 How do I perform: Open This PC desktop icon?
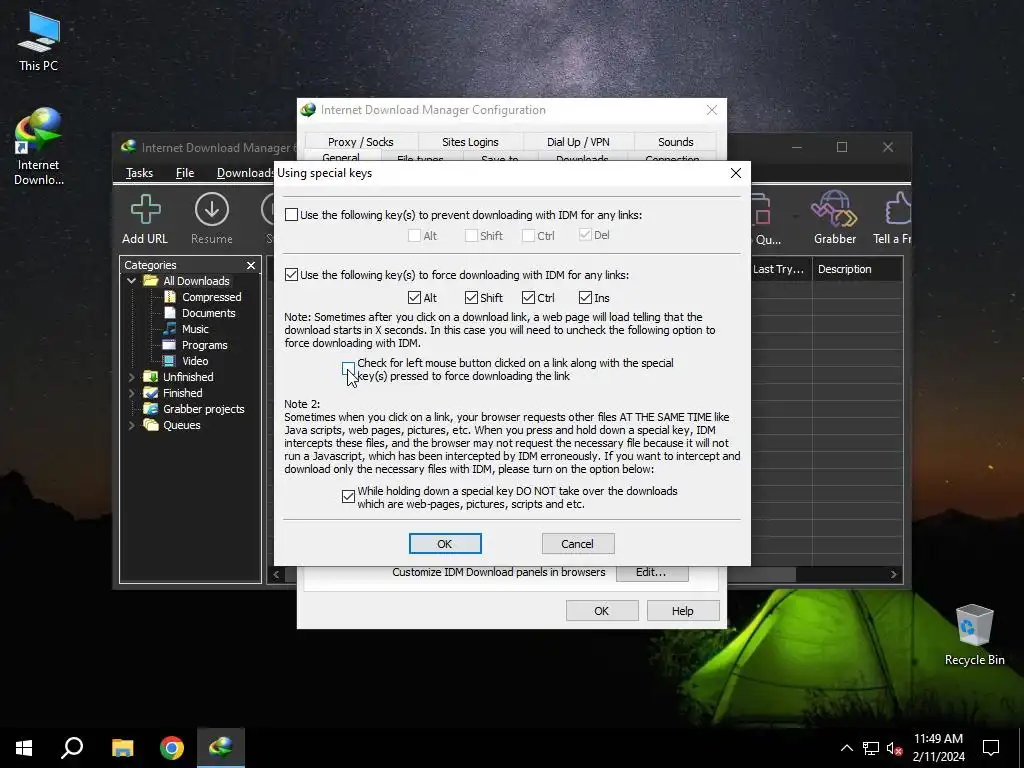39,42
